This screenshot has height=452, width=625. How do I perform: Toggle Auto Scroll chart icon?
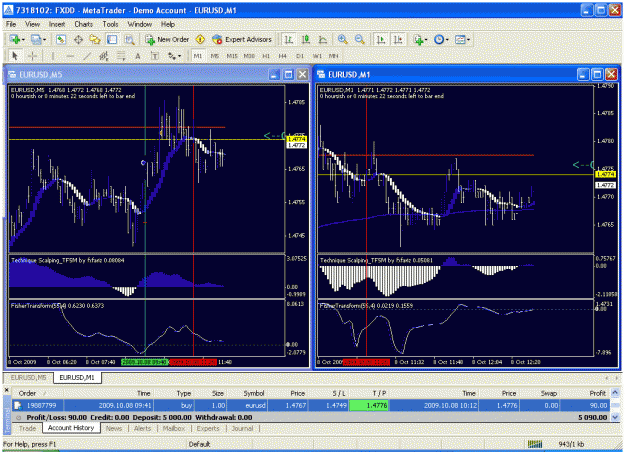click(x=381, y=39)
